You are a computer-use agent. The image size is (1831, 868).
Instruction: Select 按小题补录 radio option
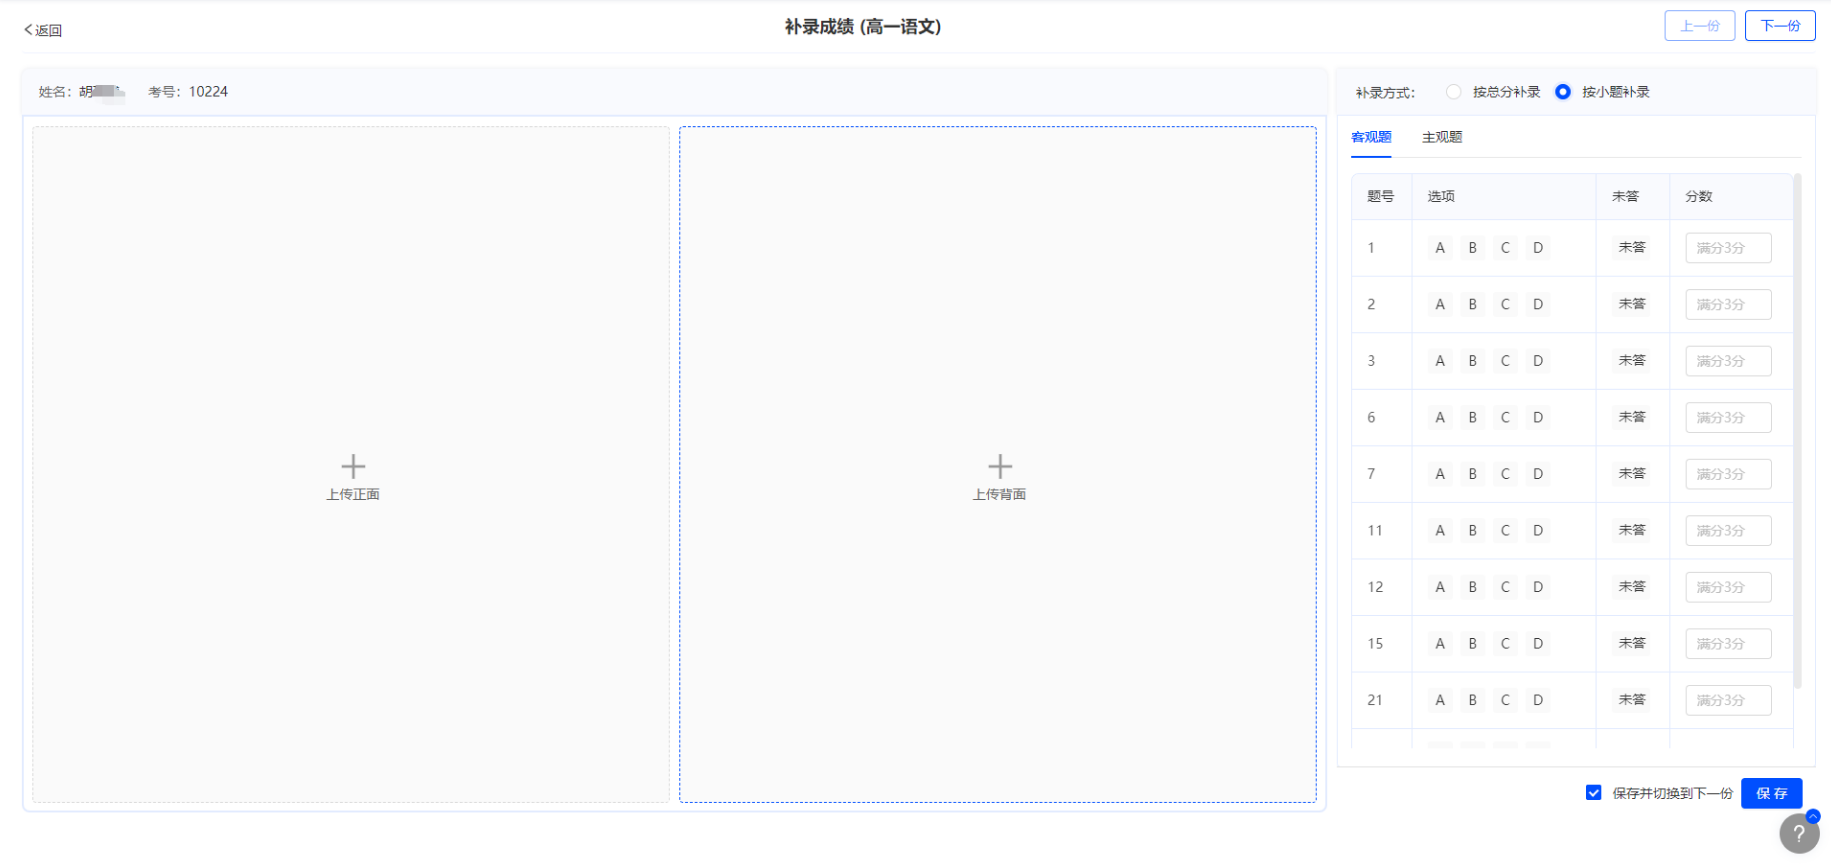coord(1563,92)
